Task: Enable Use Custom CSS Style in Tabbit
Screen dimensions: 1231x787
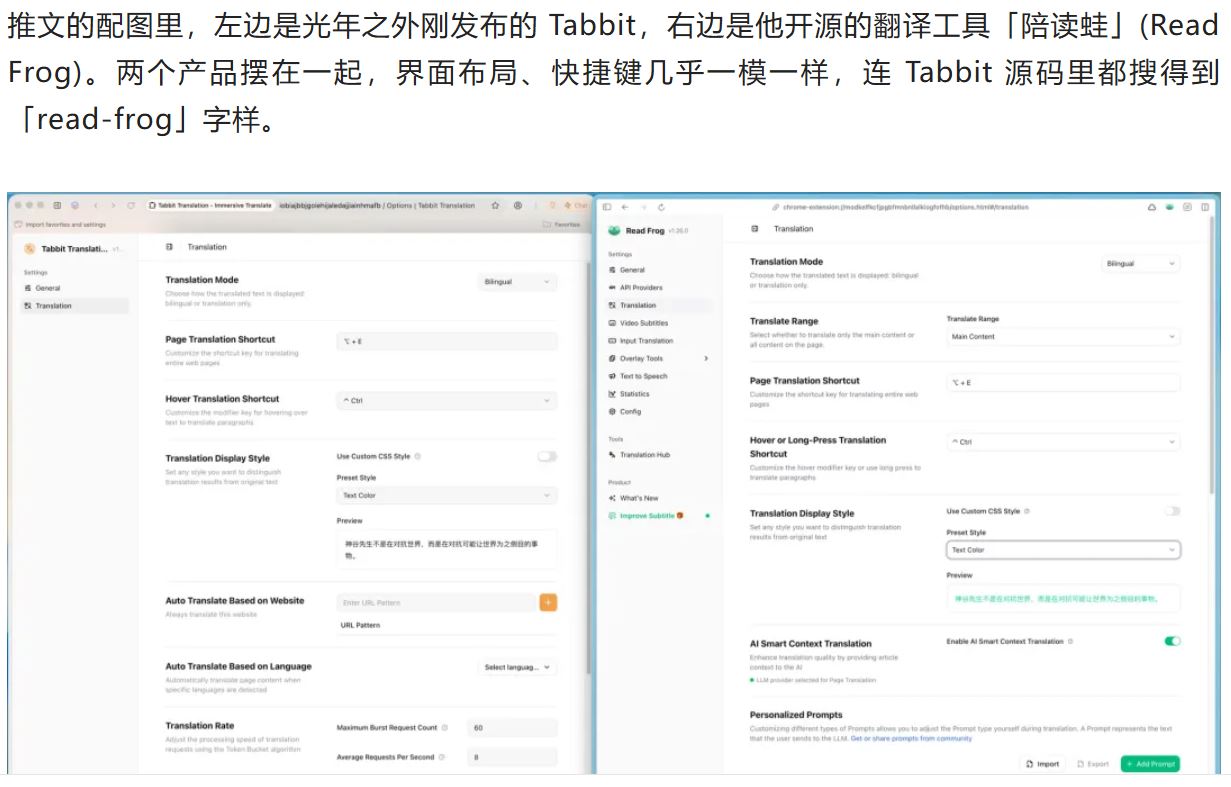Action: pyautogui.click(x=547, y=456)
